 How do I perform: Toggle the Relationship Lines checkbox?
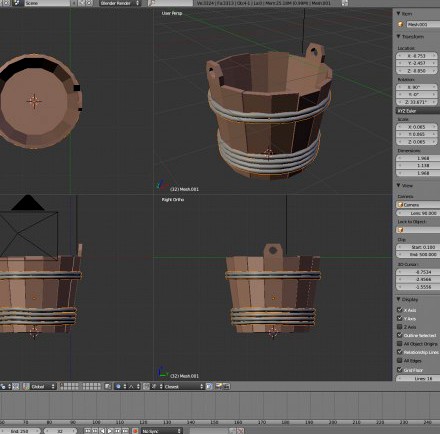[x=399, y=352]
